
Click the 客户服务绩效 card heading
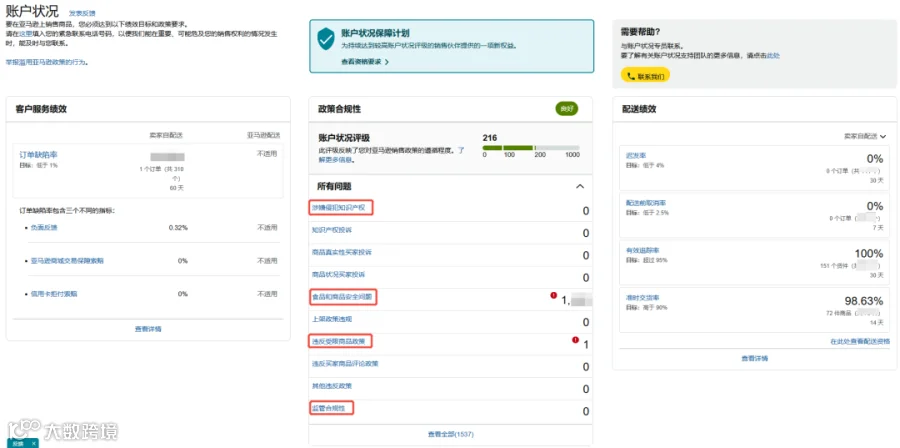pyautogui.click(x=41, y=109)
